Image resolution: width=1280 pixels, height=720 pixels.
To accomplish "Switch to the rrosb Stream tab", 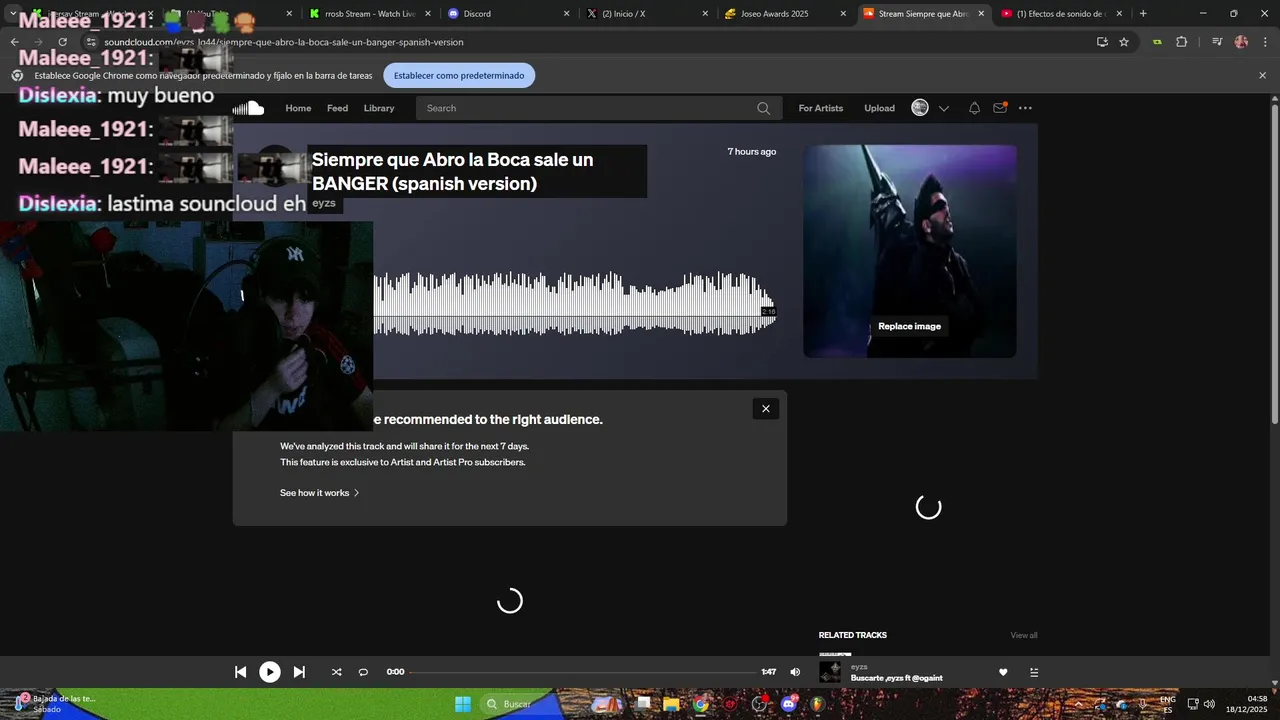I will (x=369, y=14).
